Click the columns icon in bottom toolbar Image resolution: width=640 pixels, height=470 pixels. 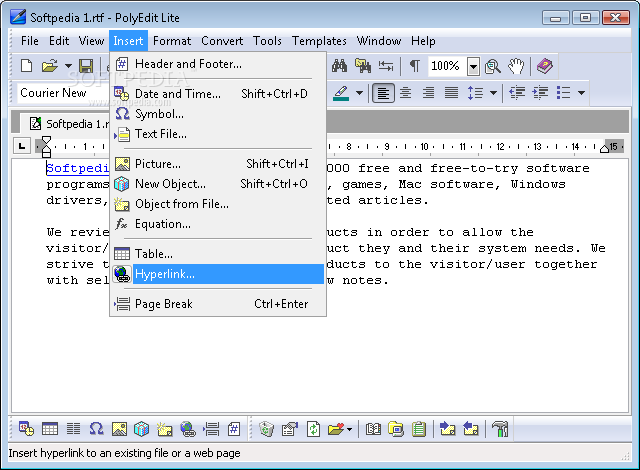click(73, 429)
